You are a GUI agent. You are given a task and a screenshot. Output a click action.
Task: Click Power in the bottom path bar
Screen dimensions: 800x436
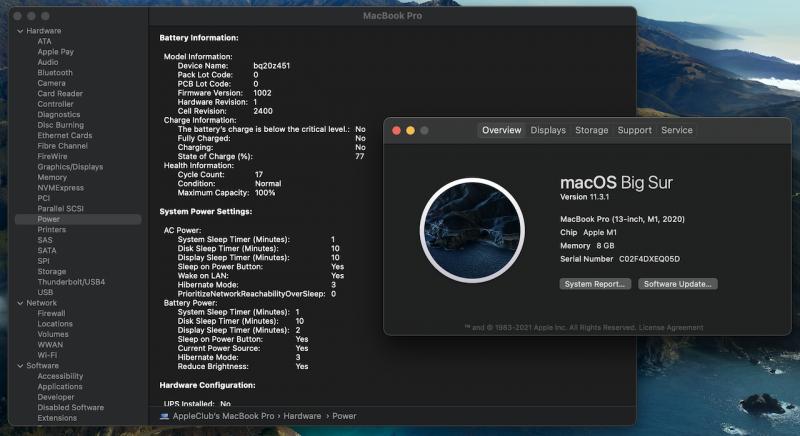tap(344, 416)
